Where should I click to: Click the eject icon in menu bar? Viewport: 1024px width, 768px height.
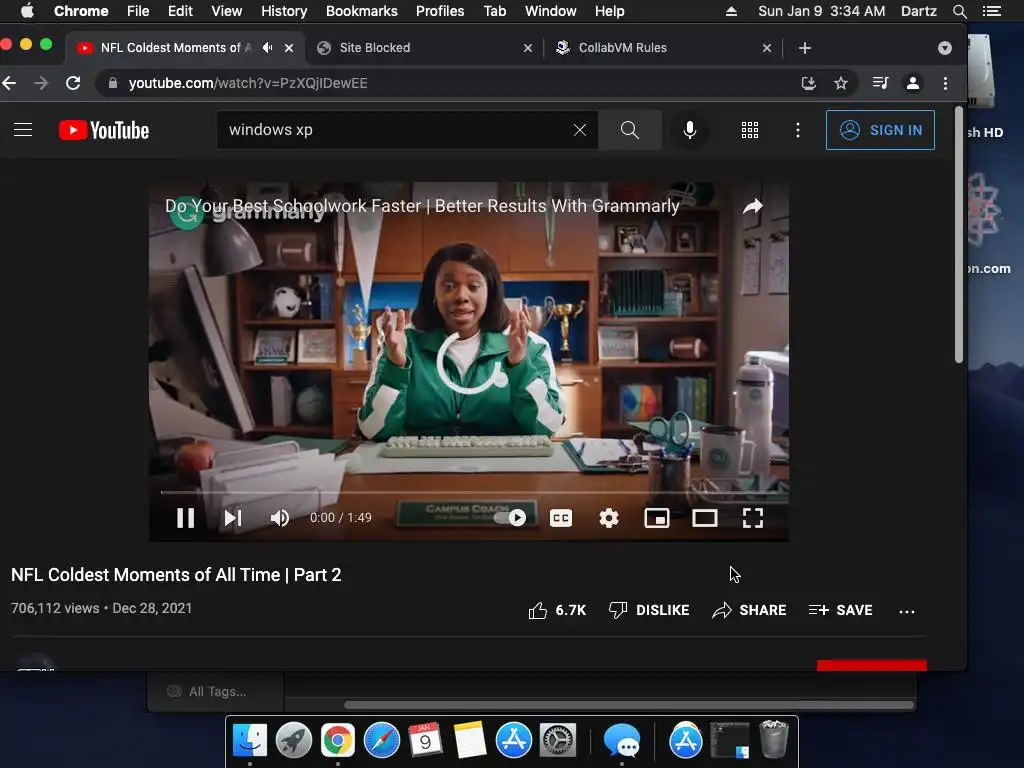point(731,11)
